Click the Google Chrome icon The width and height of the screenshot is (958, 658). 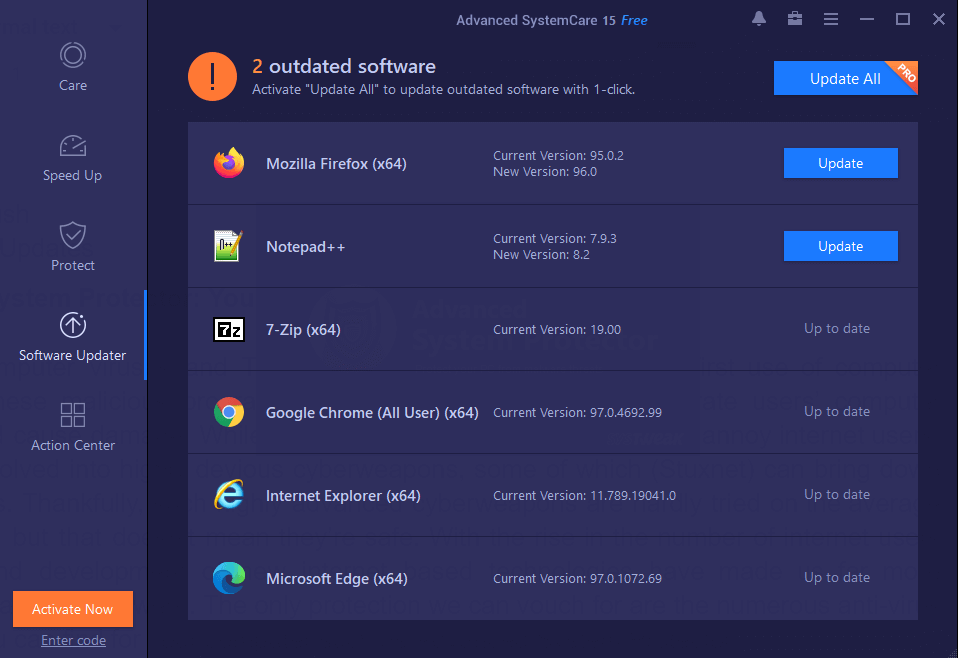click(x=229, y=412)
